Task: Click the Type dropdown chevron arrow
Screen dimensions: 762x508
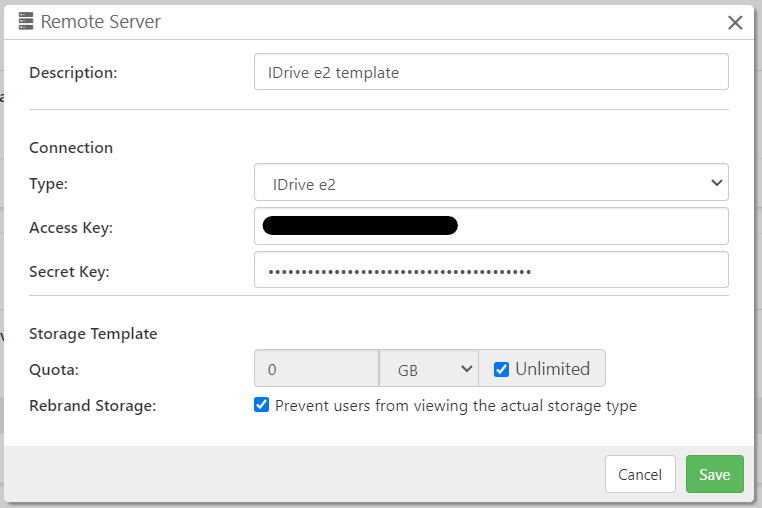Action: 716,183
